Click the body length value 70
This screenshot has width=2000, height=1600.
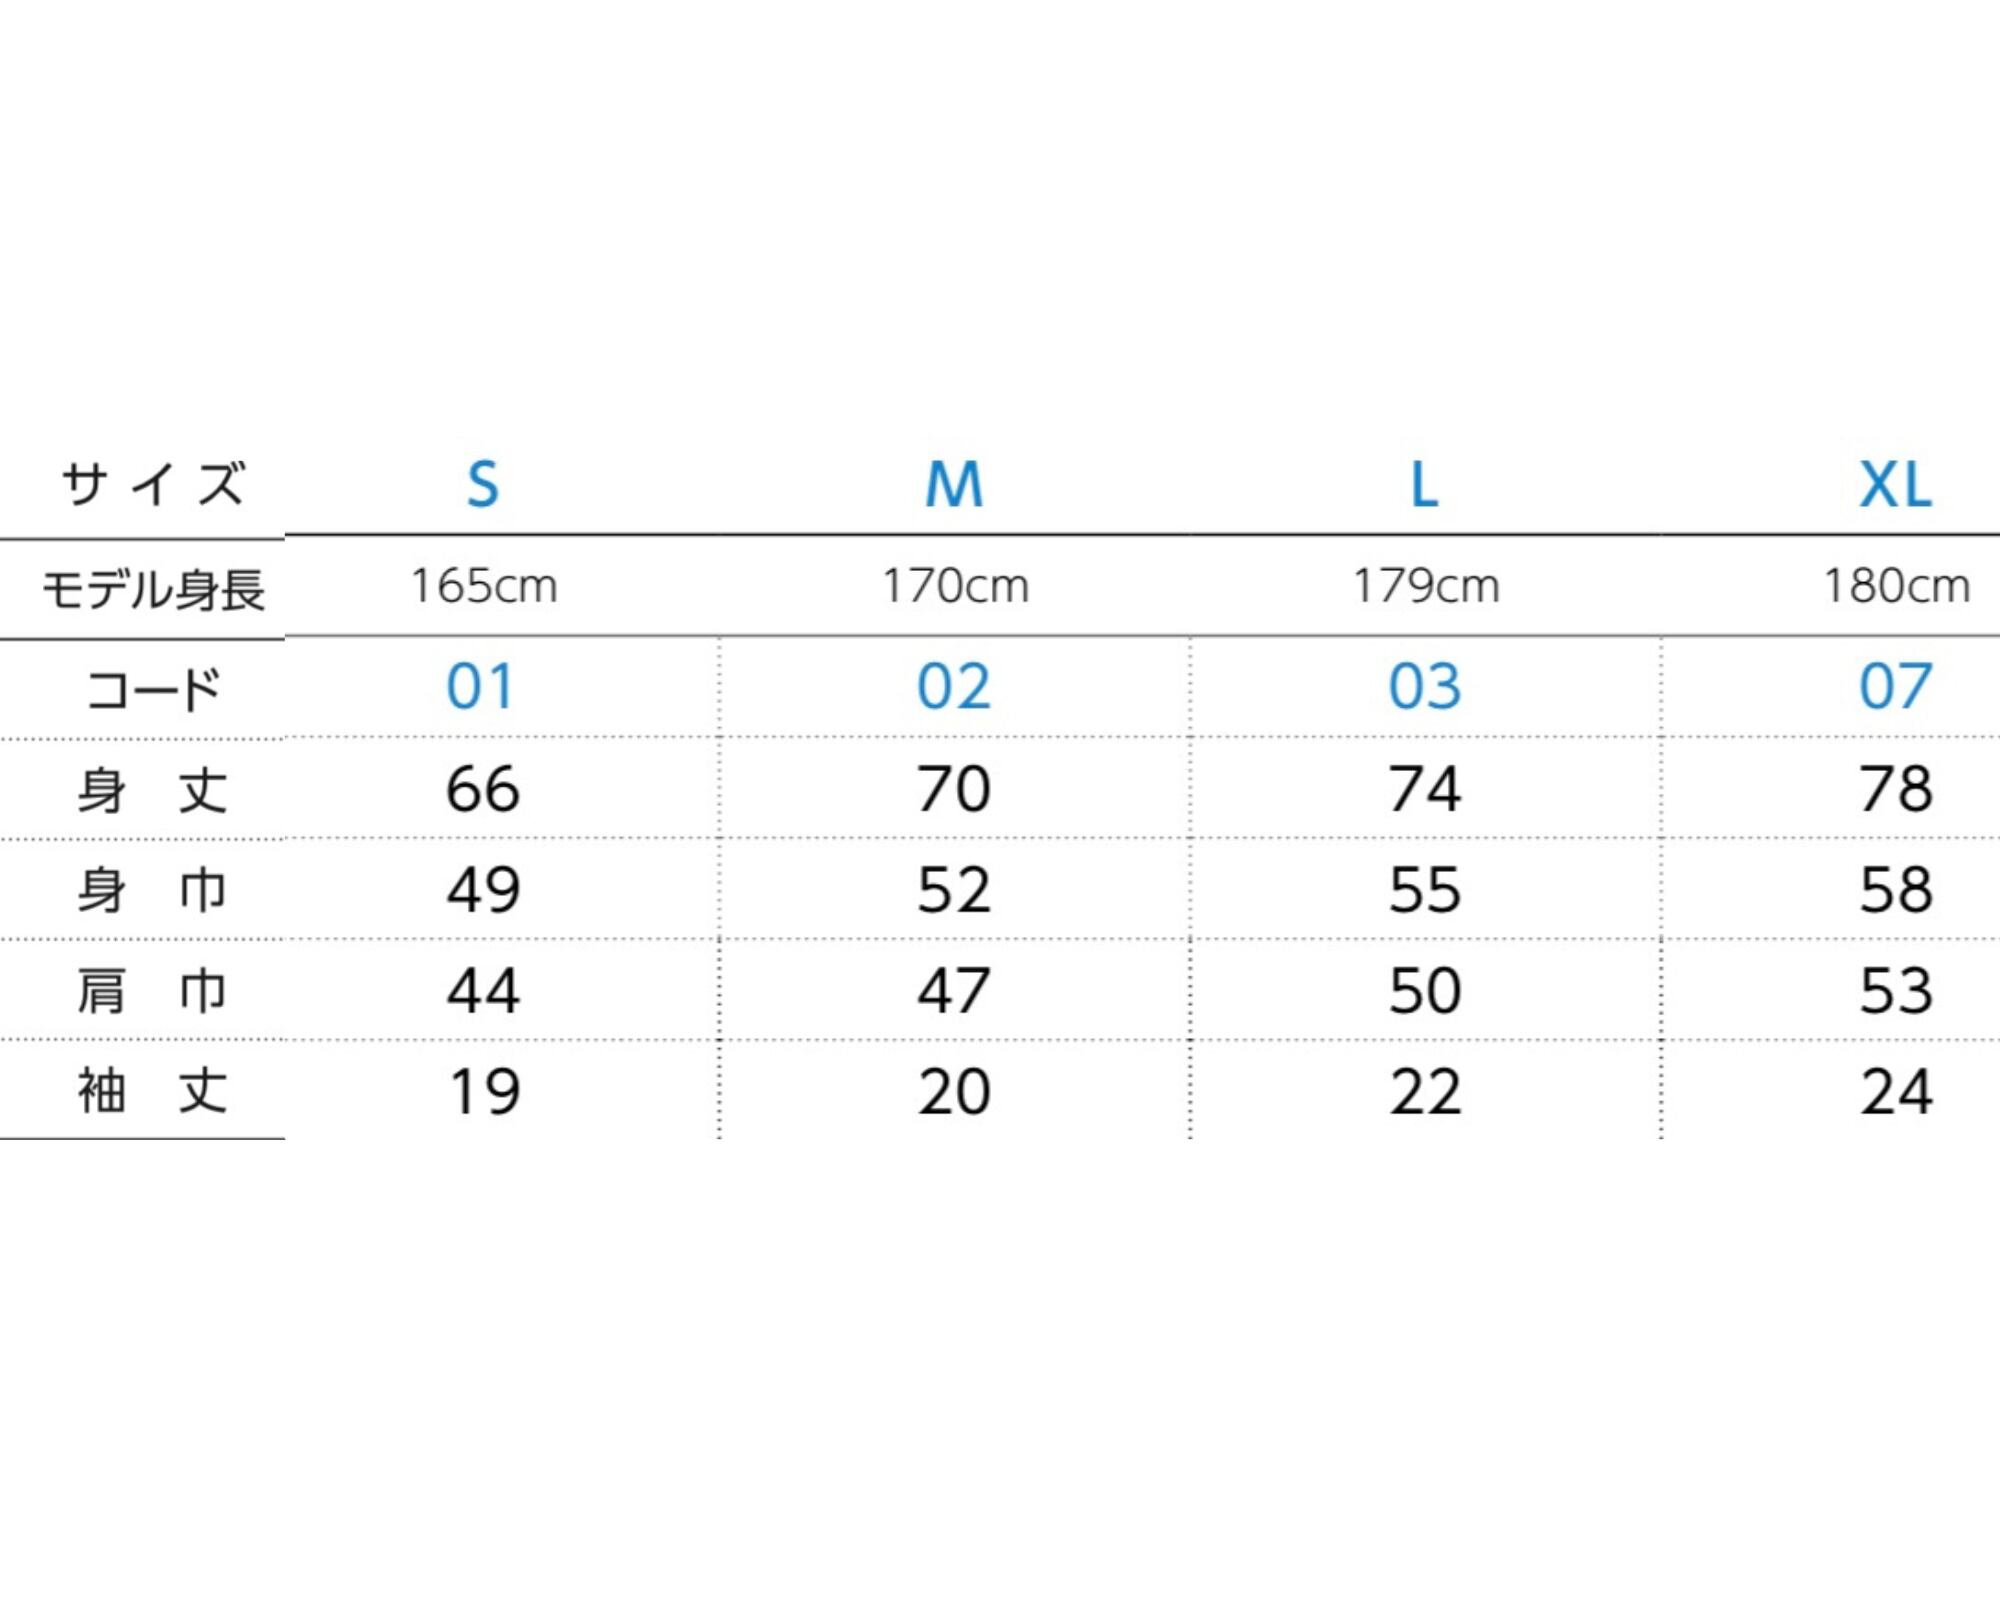coord(954,789)
